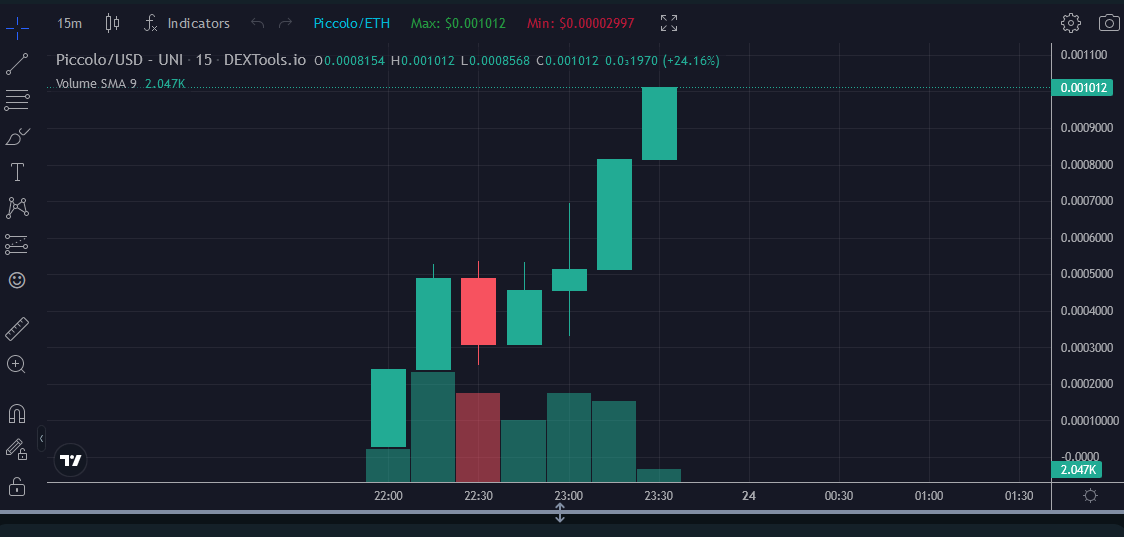Click the Max: $0.001012 label
1124x537 pixels.
coord(458,24)
